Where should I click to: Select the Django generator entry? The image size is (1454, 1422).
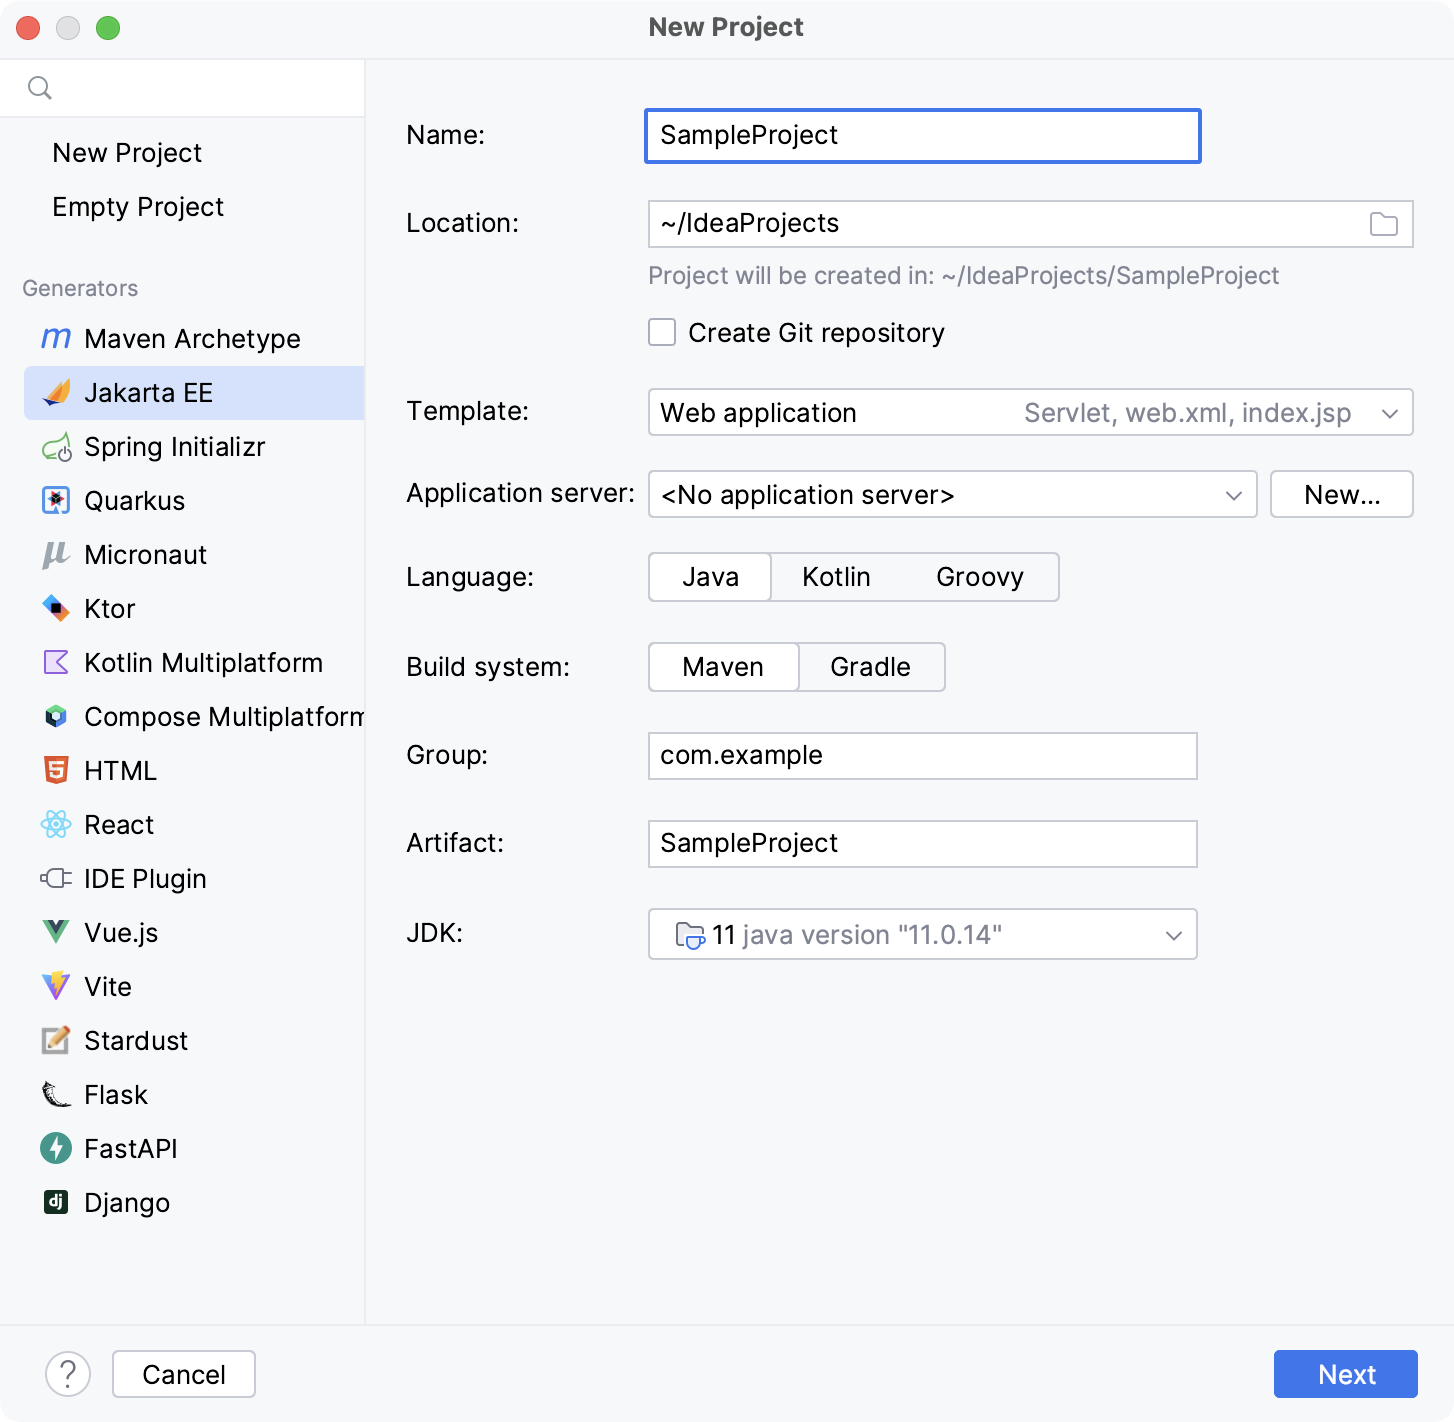194,1202
